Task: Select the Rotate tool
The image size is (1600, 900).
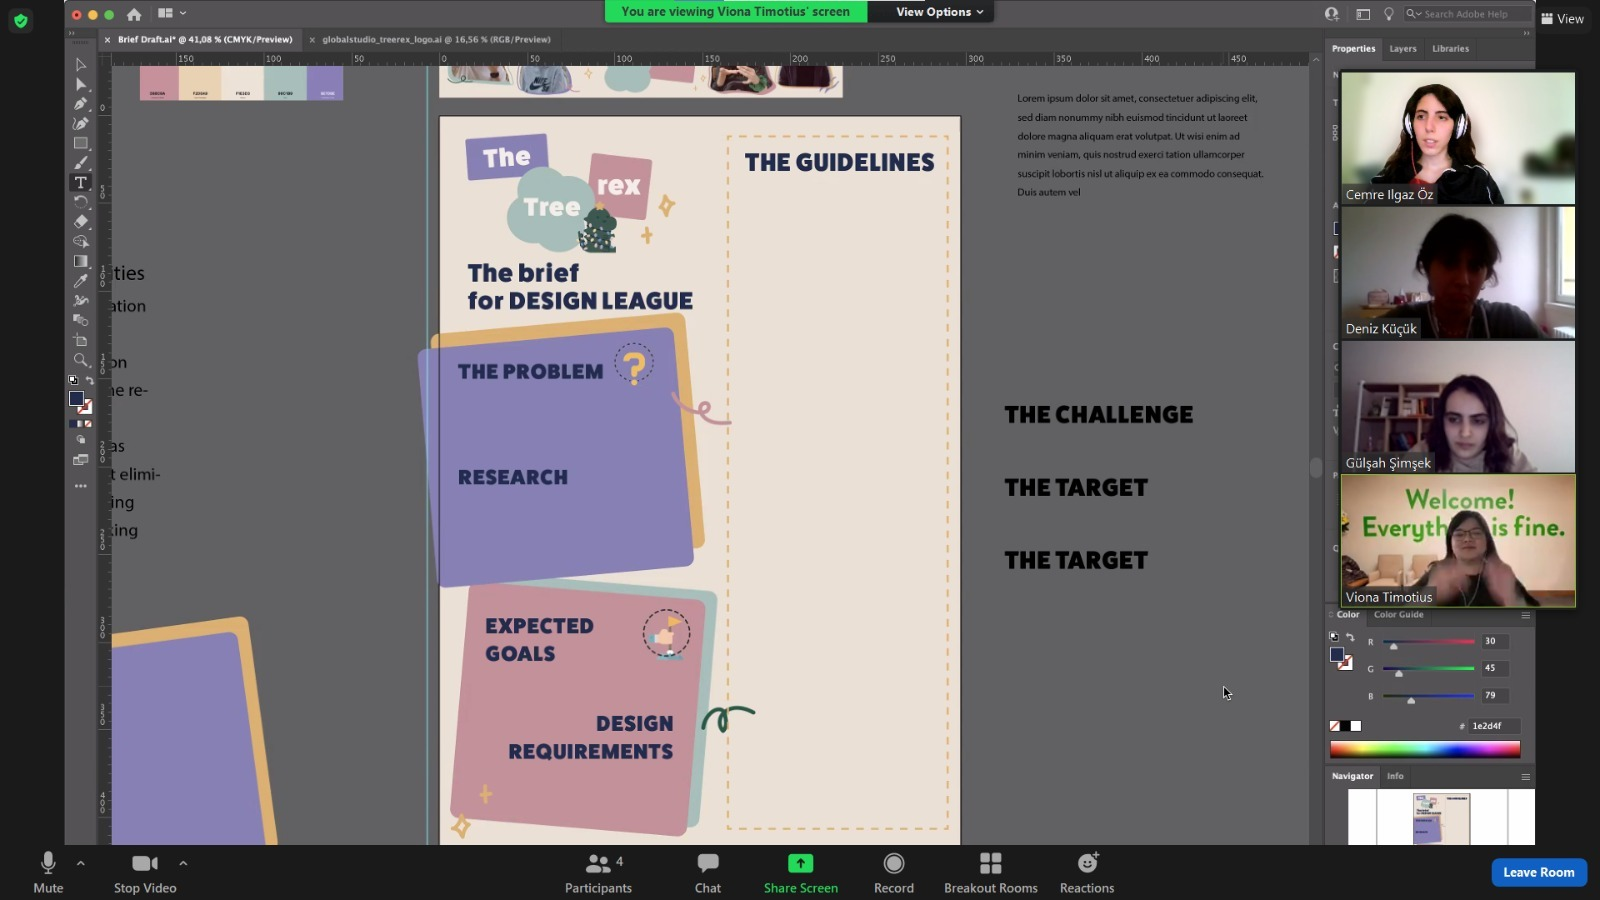Action: (x=81, y=202)
